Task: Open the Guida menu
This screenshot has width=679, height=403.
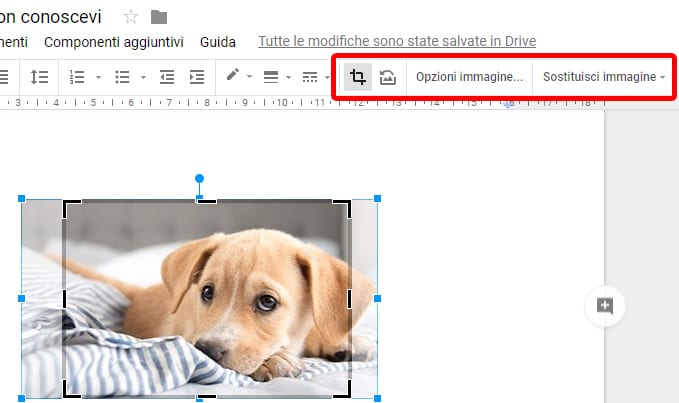Action: click(x=218, y=42)
